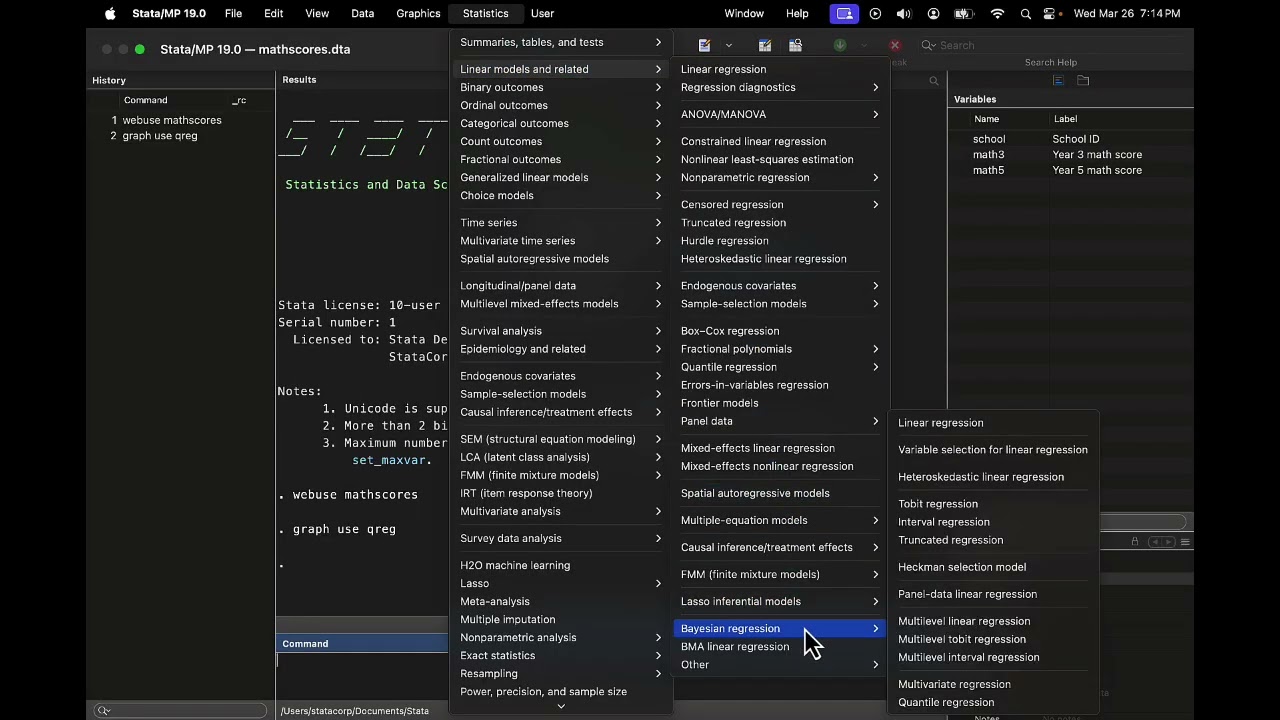Select the Variables view icon in sidebar

coord(1058,80)
